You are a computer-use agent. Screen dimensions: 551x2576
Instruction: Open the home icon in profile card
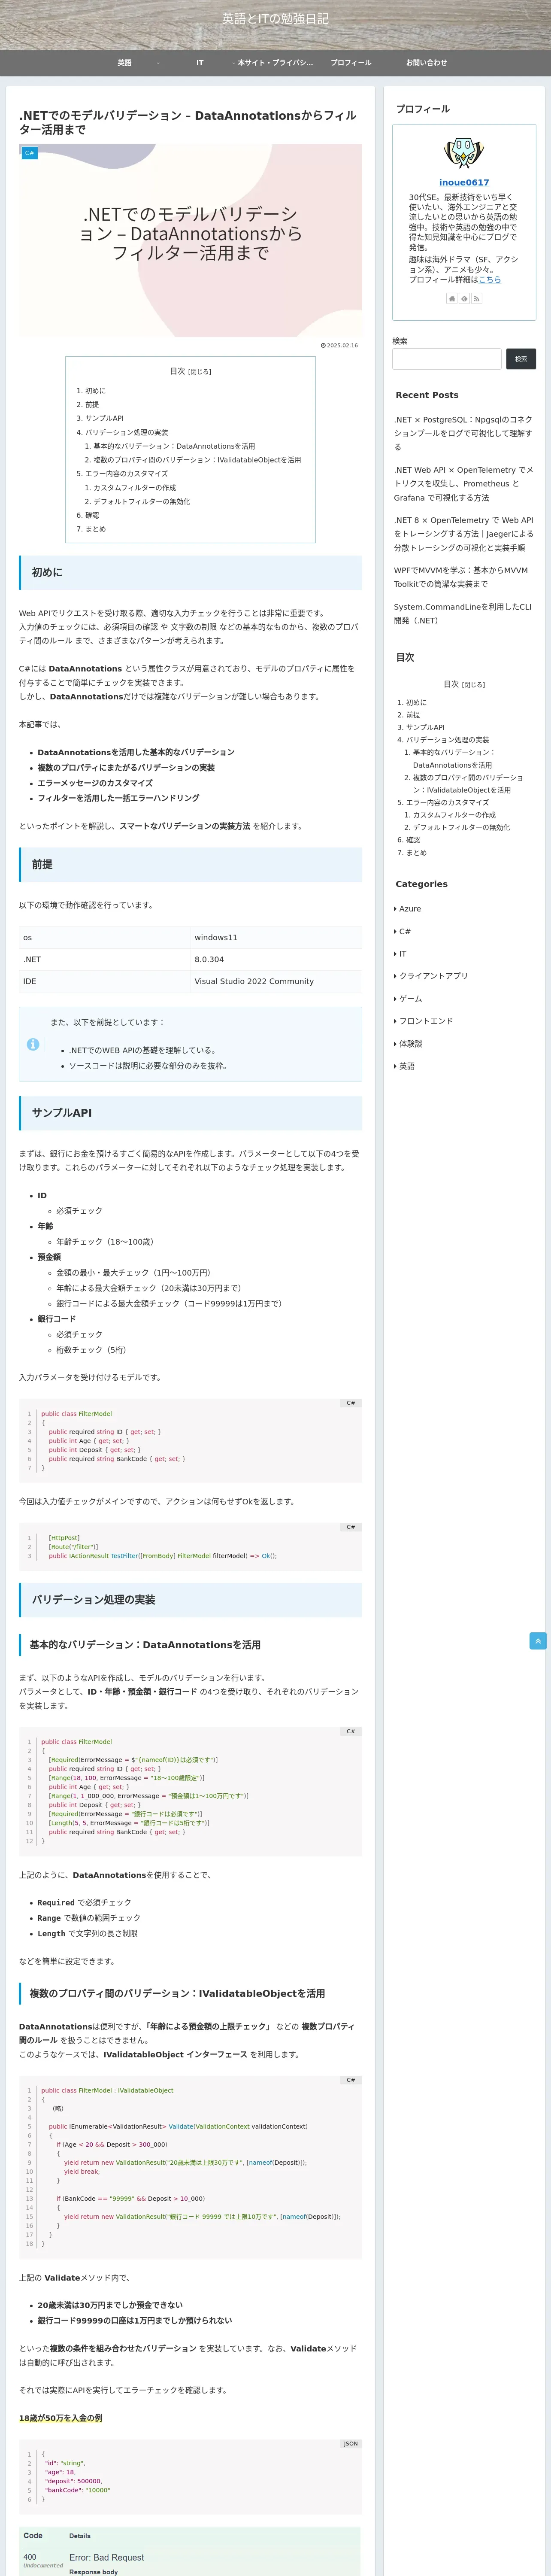pyautogui.click(x=452, y=298)
